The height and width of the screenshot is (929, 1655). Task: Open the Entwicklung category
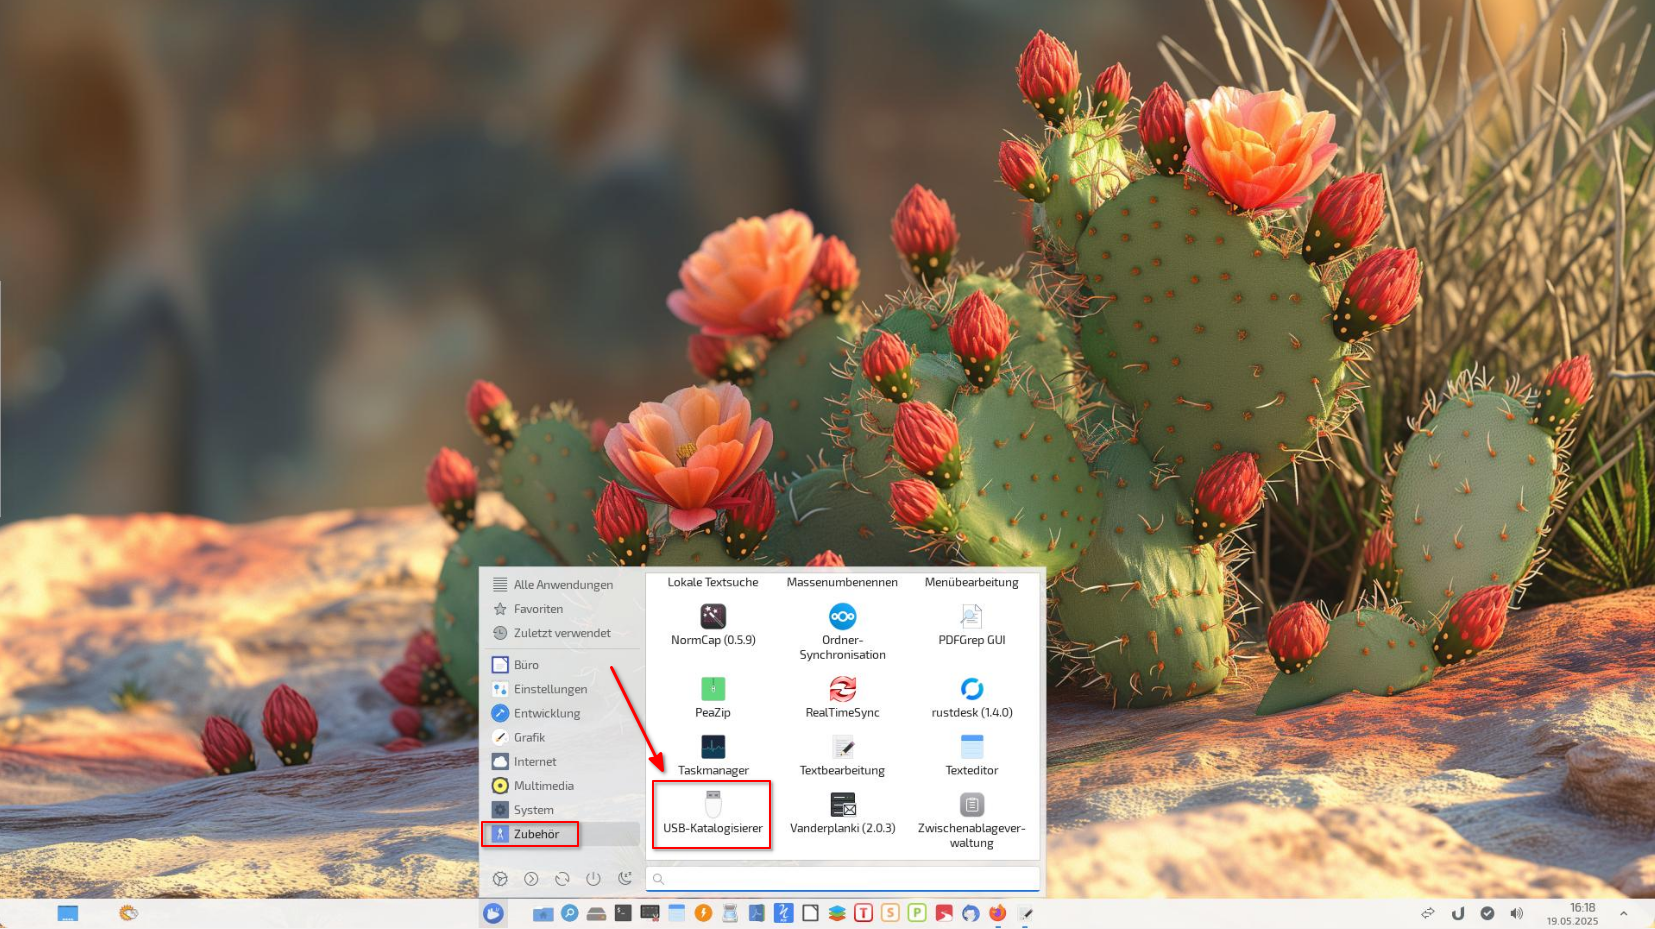pyautogui.click(x=561, y=713)
